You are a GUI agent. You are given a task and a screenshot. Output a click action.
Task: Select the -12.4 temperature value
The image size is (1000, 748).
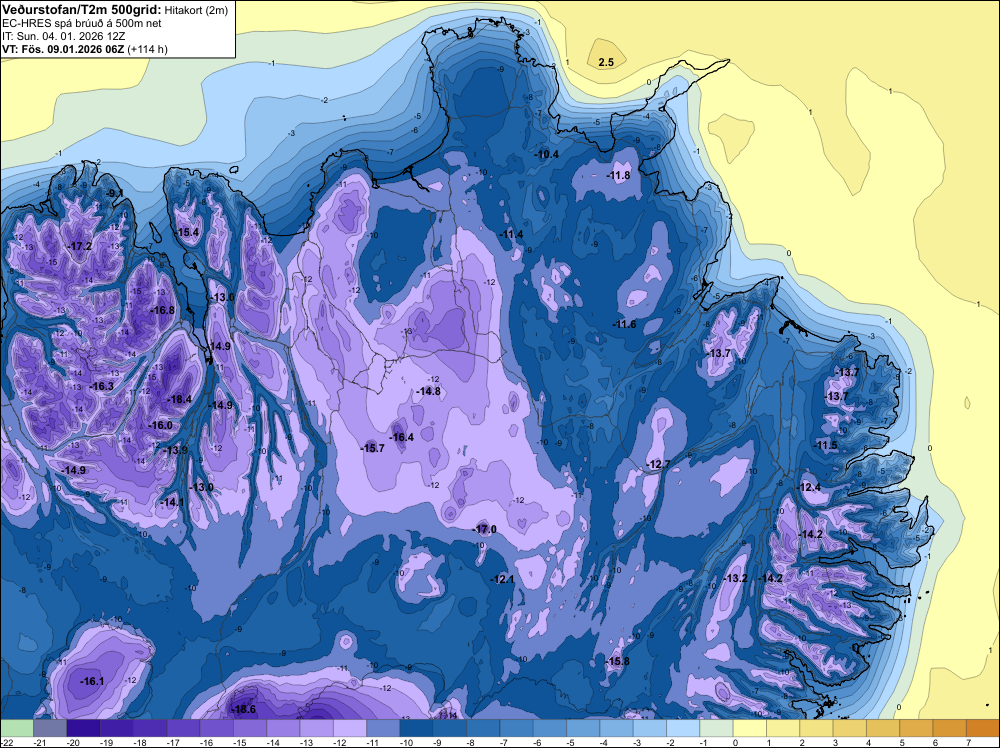click(x=809, y=487)
